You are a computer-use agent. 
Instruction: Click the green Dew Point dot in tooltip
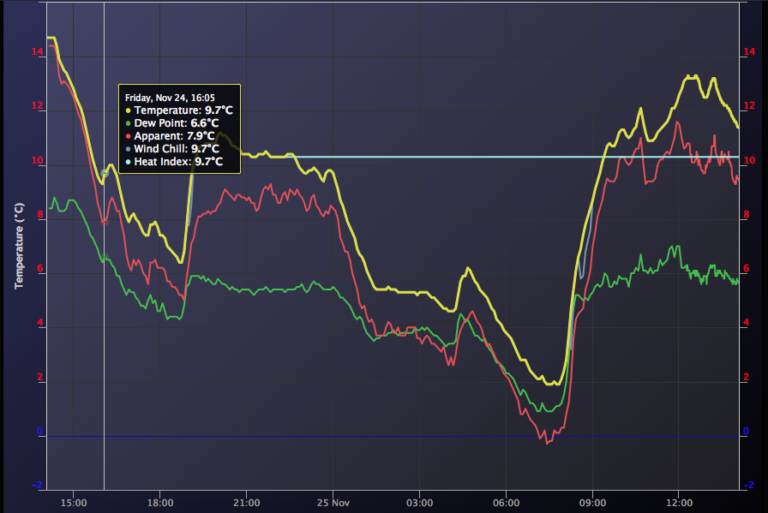[128, 123]
